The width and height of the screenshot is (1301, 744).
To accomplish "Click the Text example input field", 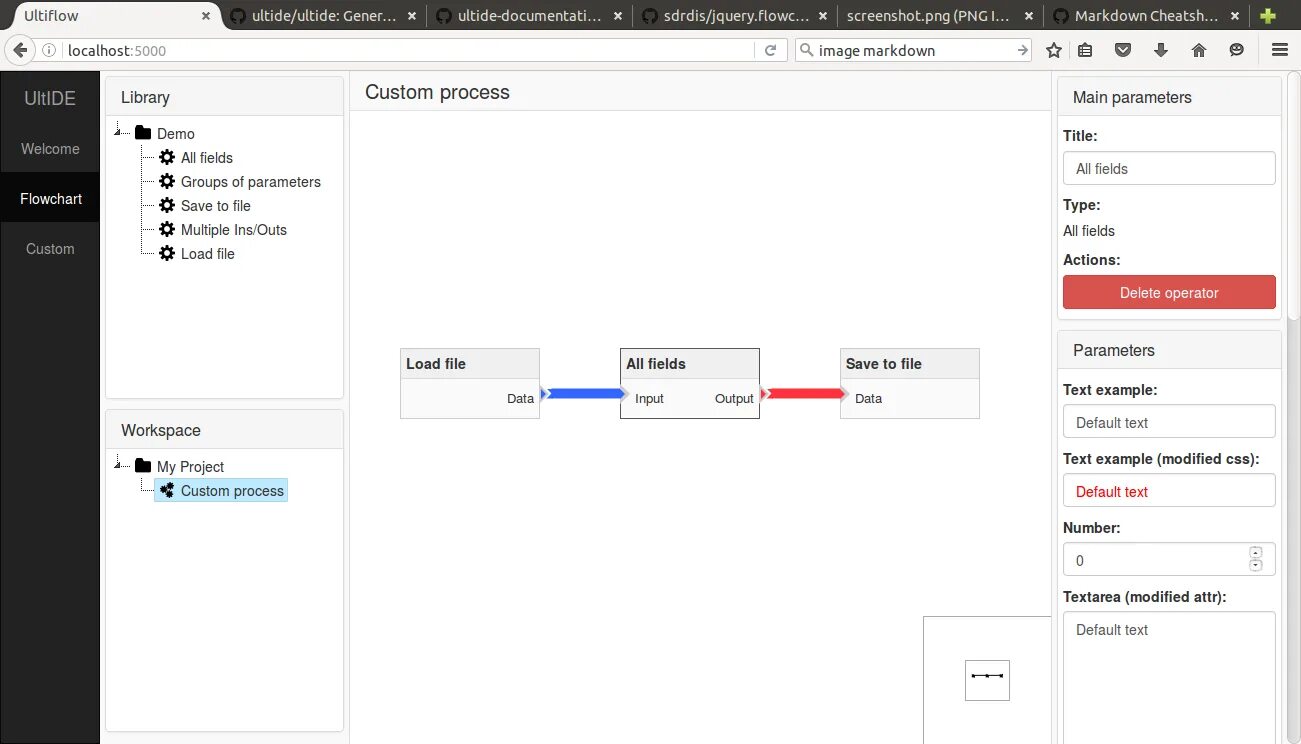I will (1169, 421).
